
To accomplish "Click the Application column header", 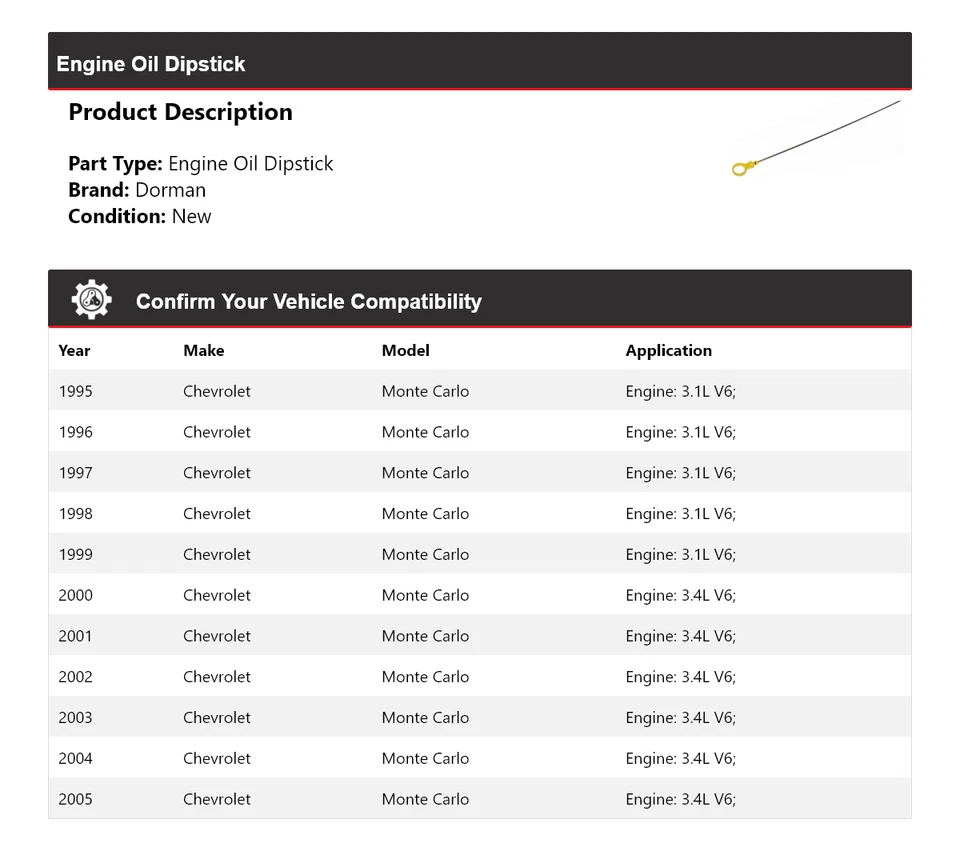I will click(668, 351).
